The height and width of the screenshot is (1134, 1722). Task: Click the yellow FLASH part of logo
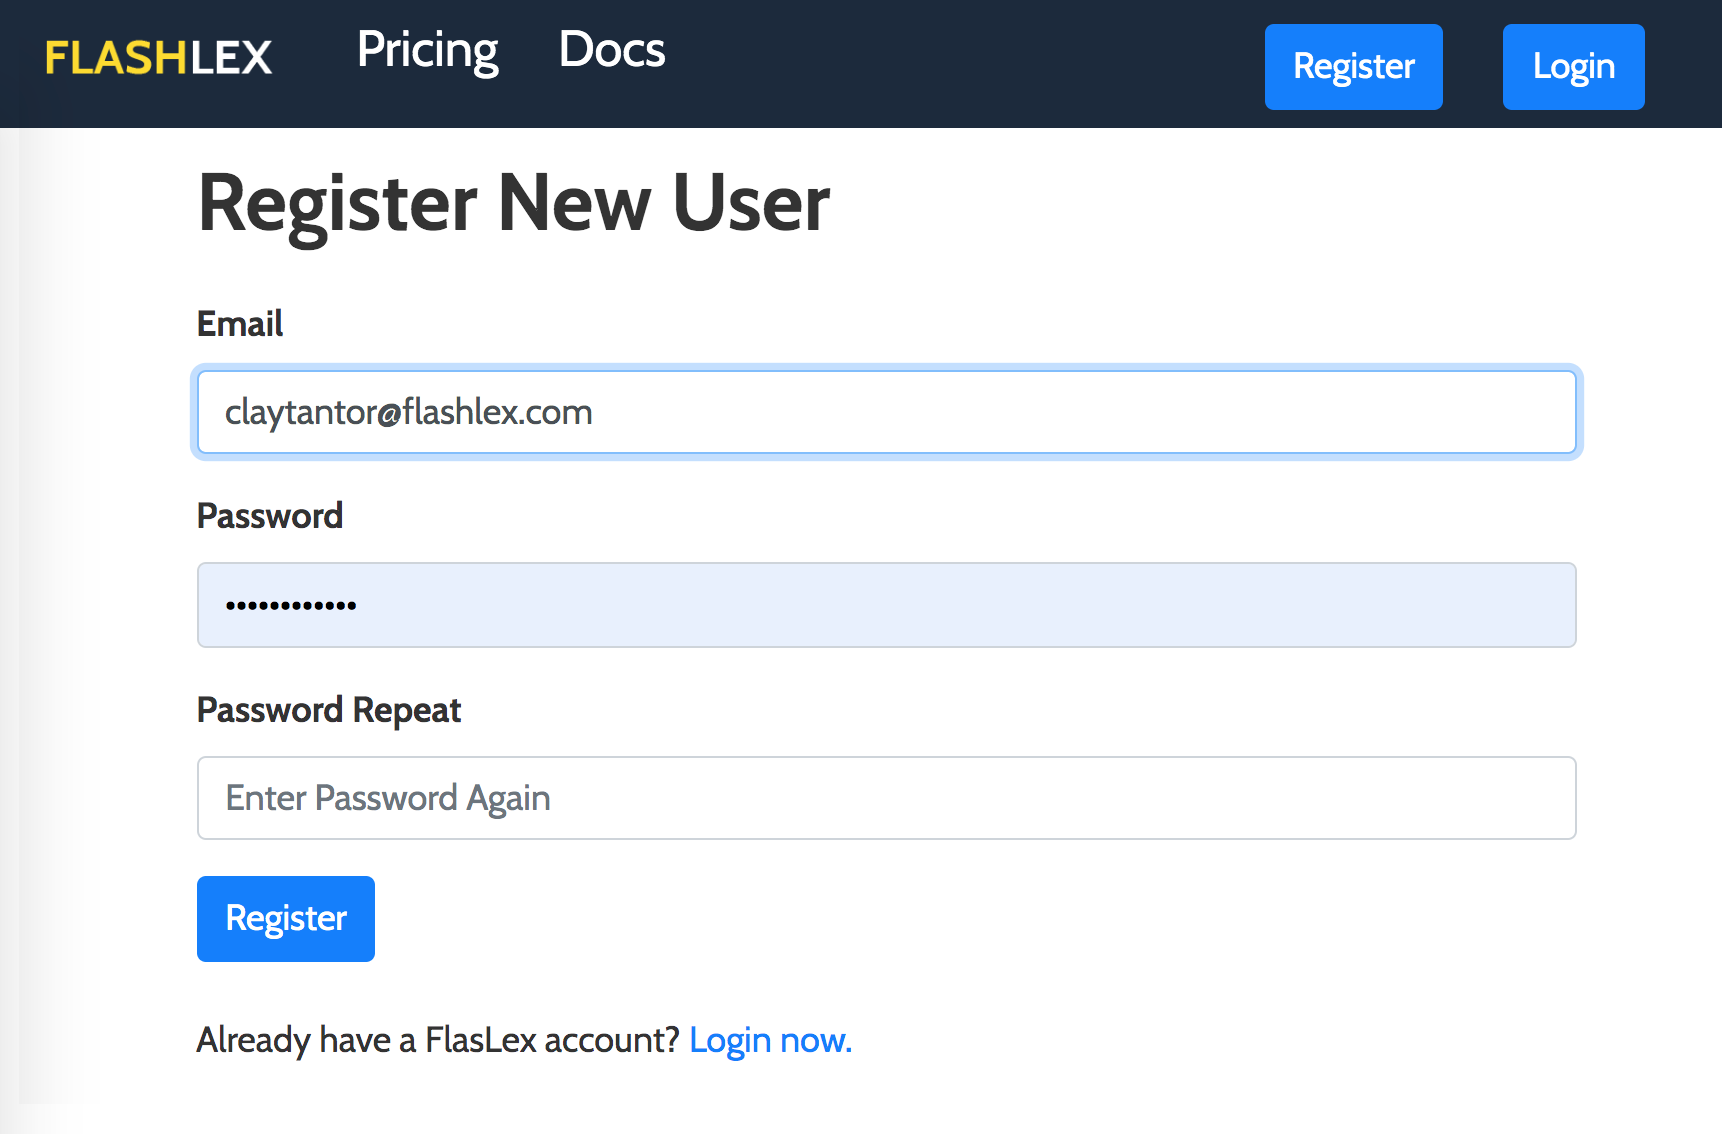pos(117,58)
